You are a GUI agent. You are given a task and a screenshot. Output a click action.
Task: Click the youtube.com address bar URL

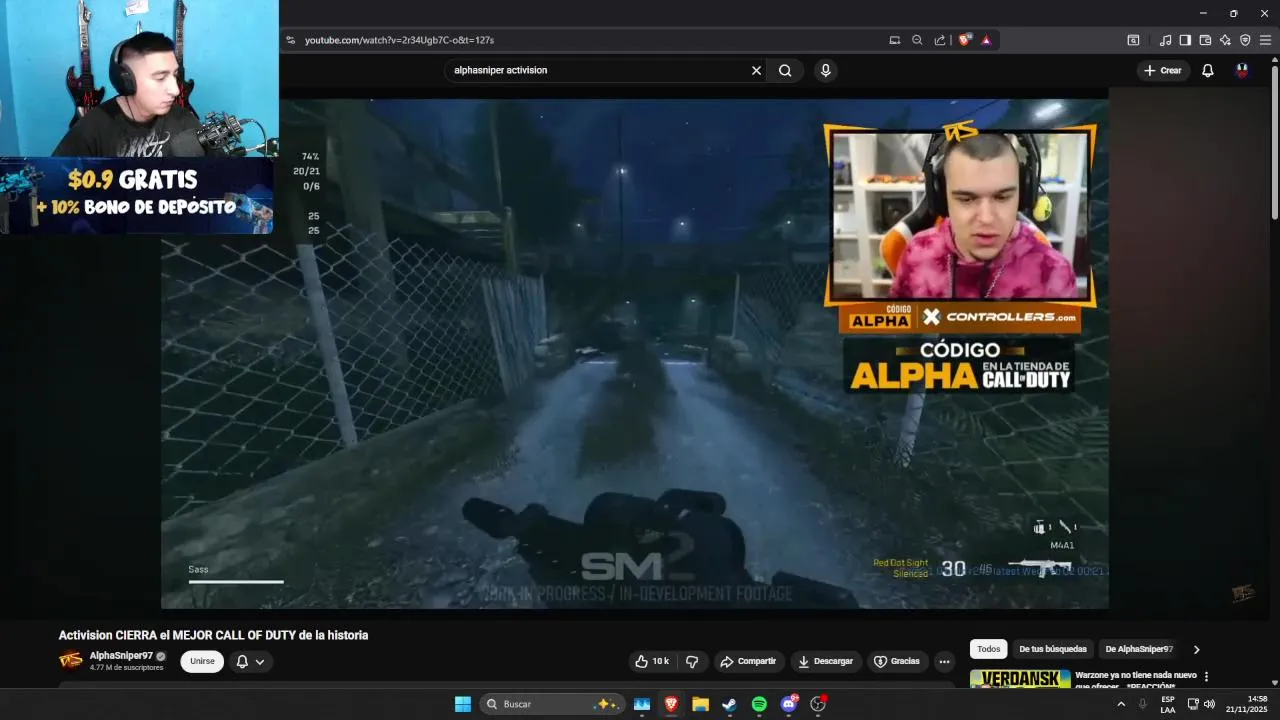click(x=399, y=40)
